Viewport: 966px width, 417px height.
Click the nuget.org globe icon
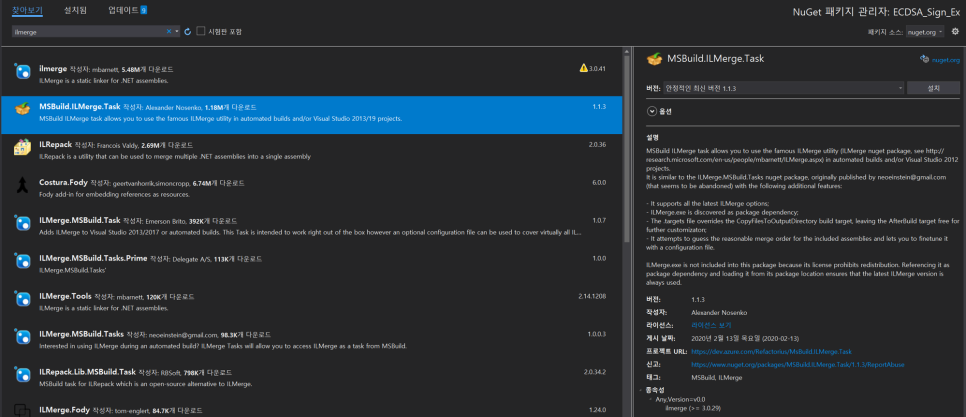coord(924,59)
